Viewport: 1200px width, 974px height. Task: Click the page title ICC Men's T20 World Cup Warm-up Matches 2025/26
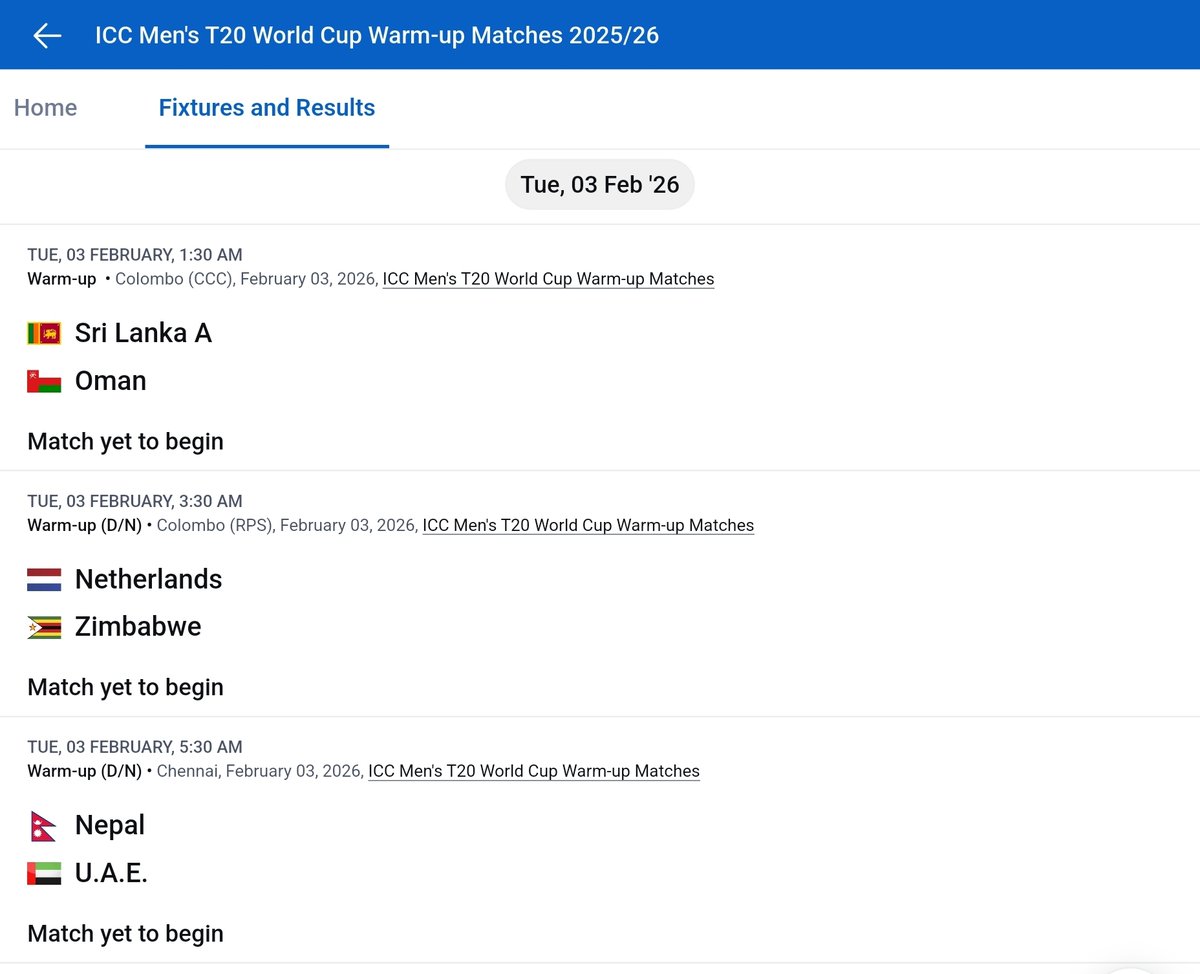tap(377, 36)
